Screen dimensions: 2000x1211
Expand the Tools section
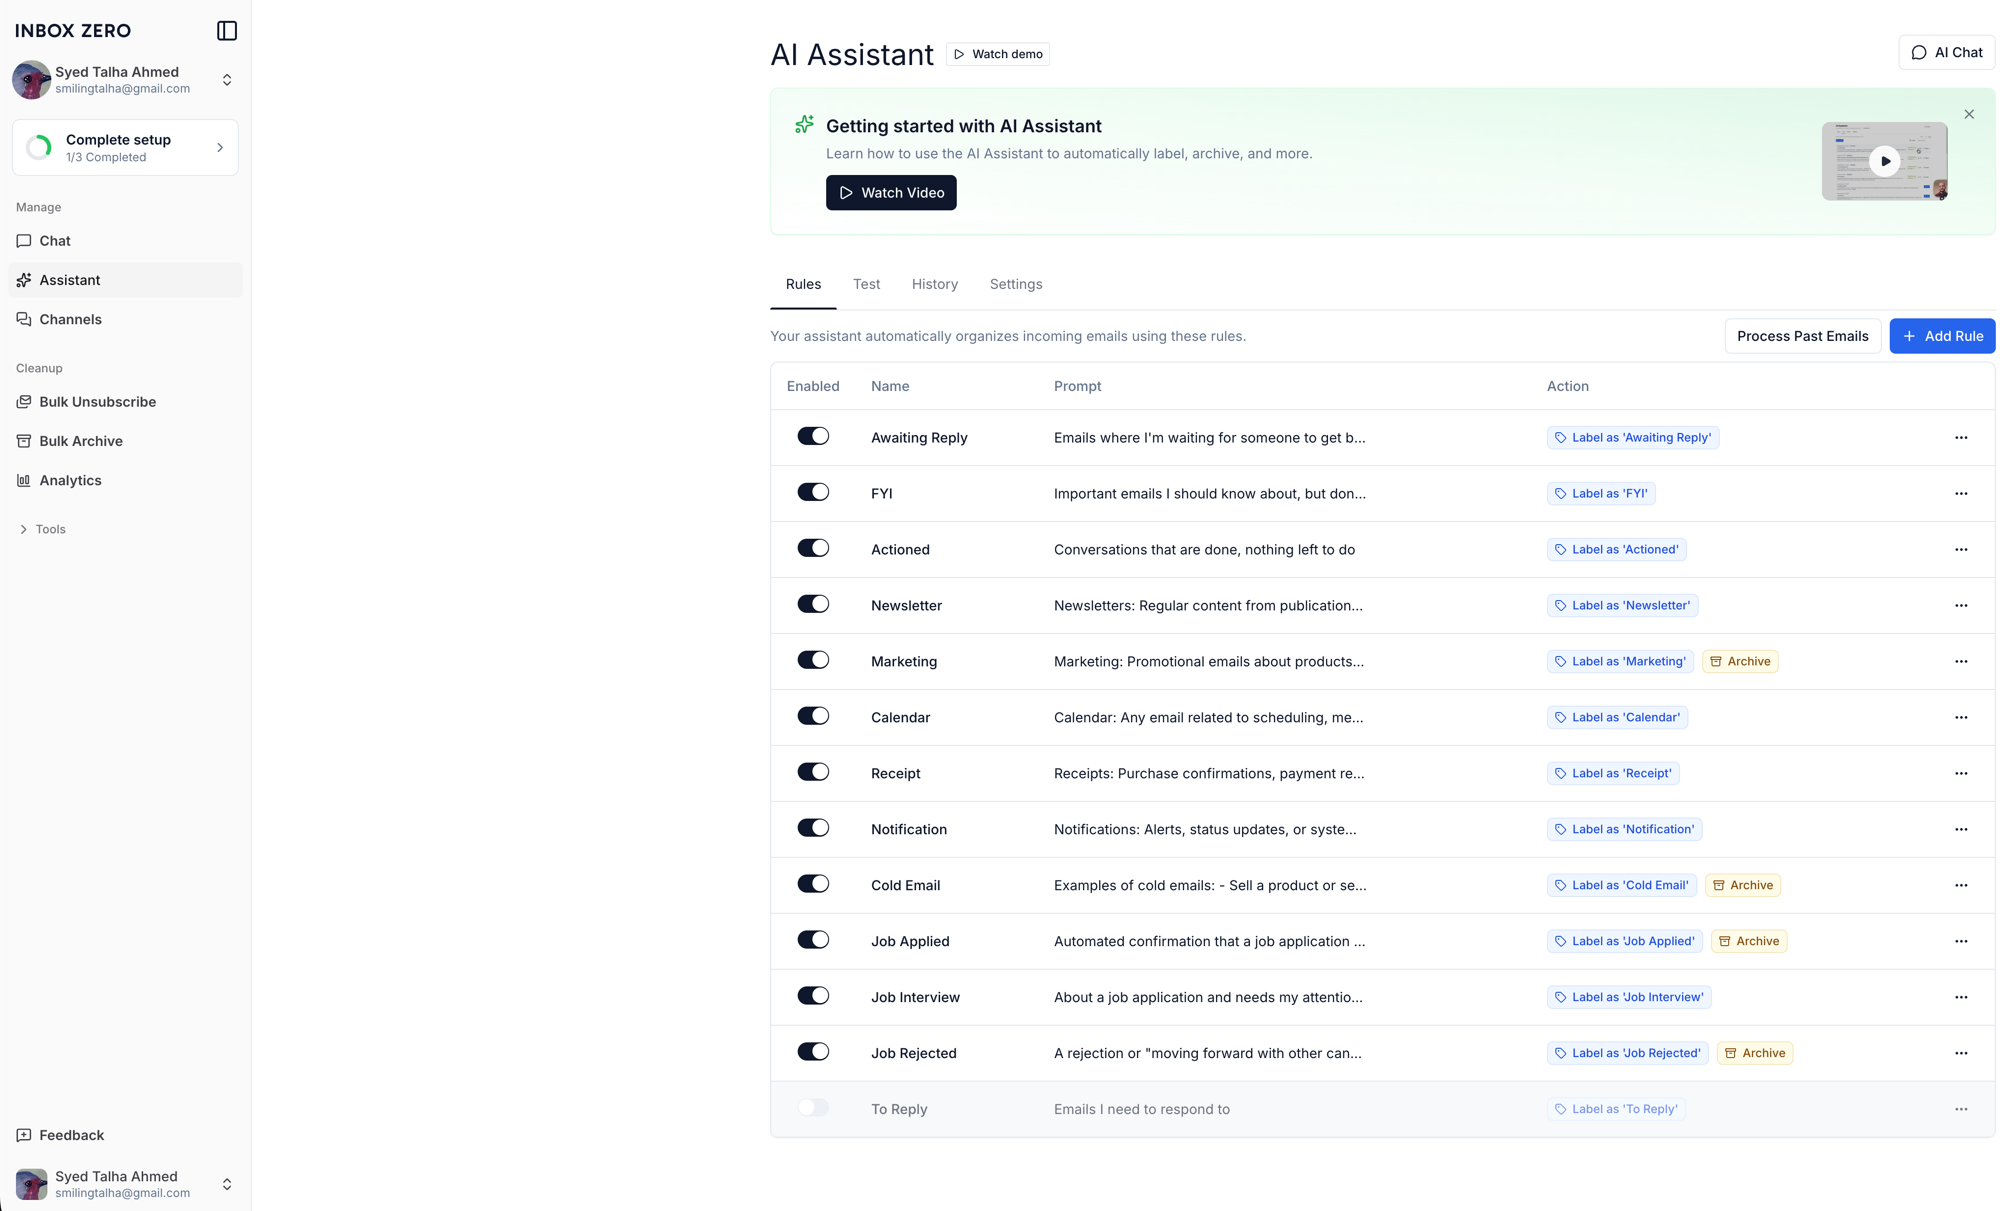pos(42,529)
